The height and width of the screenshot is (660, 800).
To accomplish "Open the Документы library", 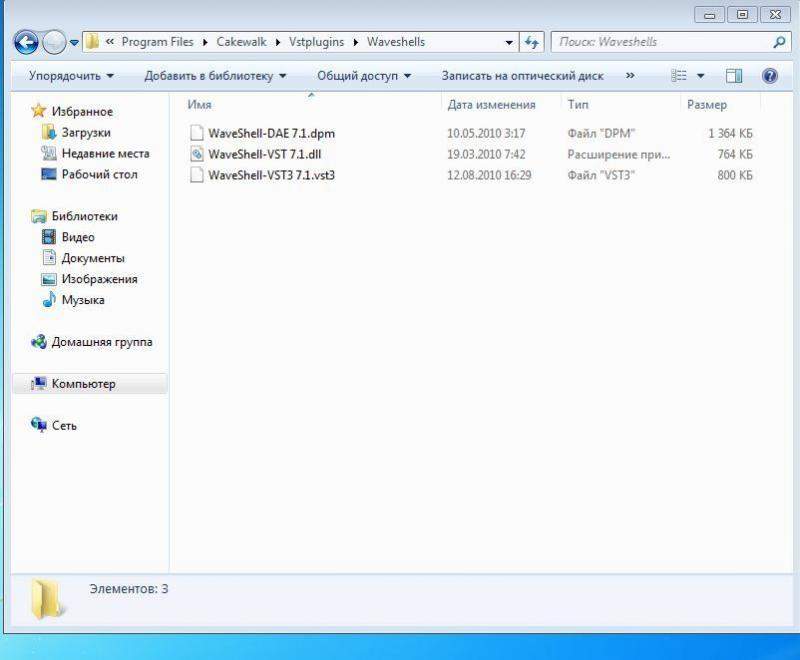I will [93, 258].
